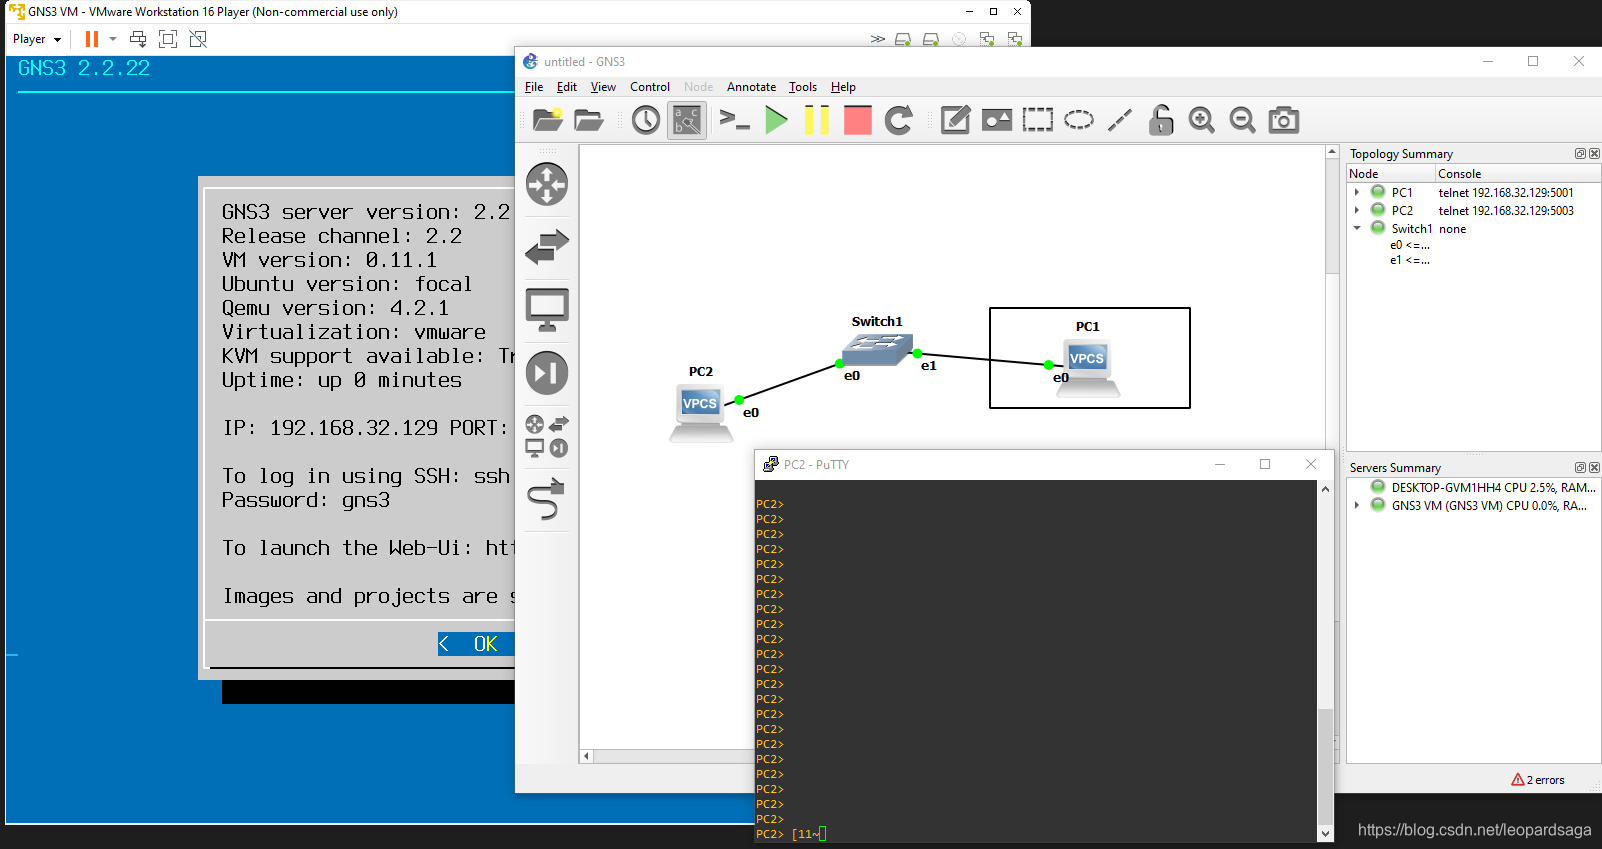This screenshot has width=1602, height=849.
Task: Enter full screen mode in VMware Player
Action: (x=168, y=39)
